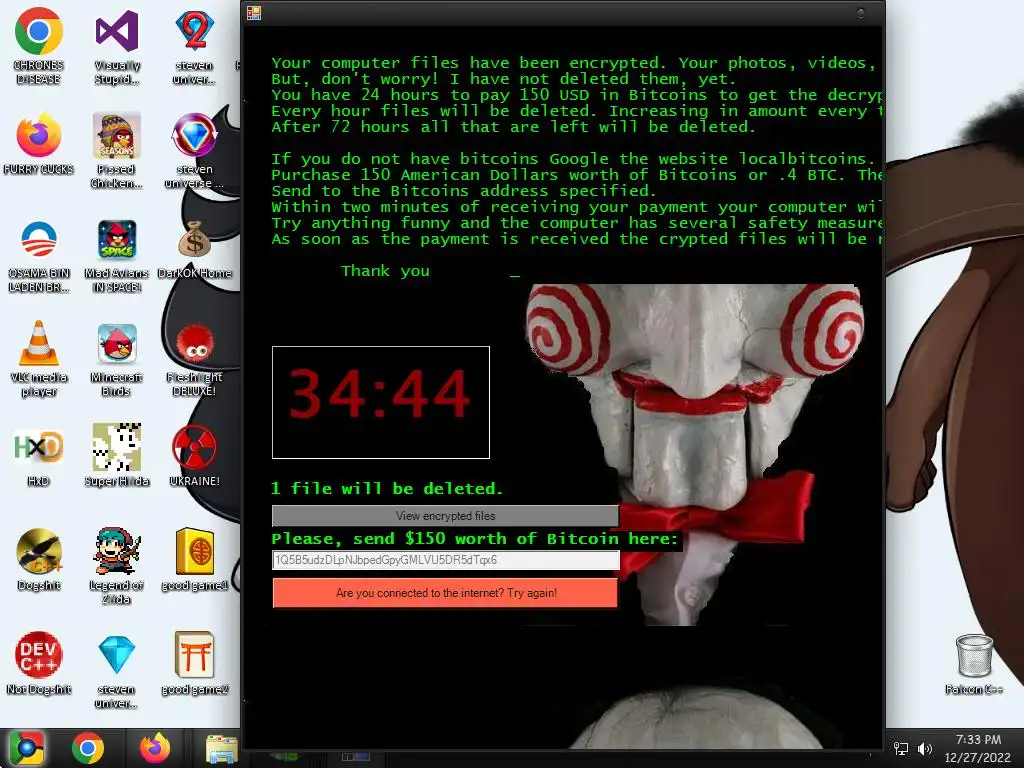Screen dimensions: 1024x768
Task: Open Firefox from the taskbar
Action: 155,748
